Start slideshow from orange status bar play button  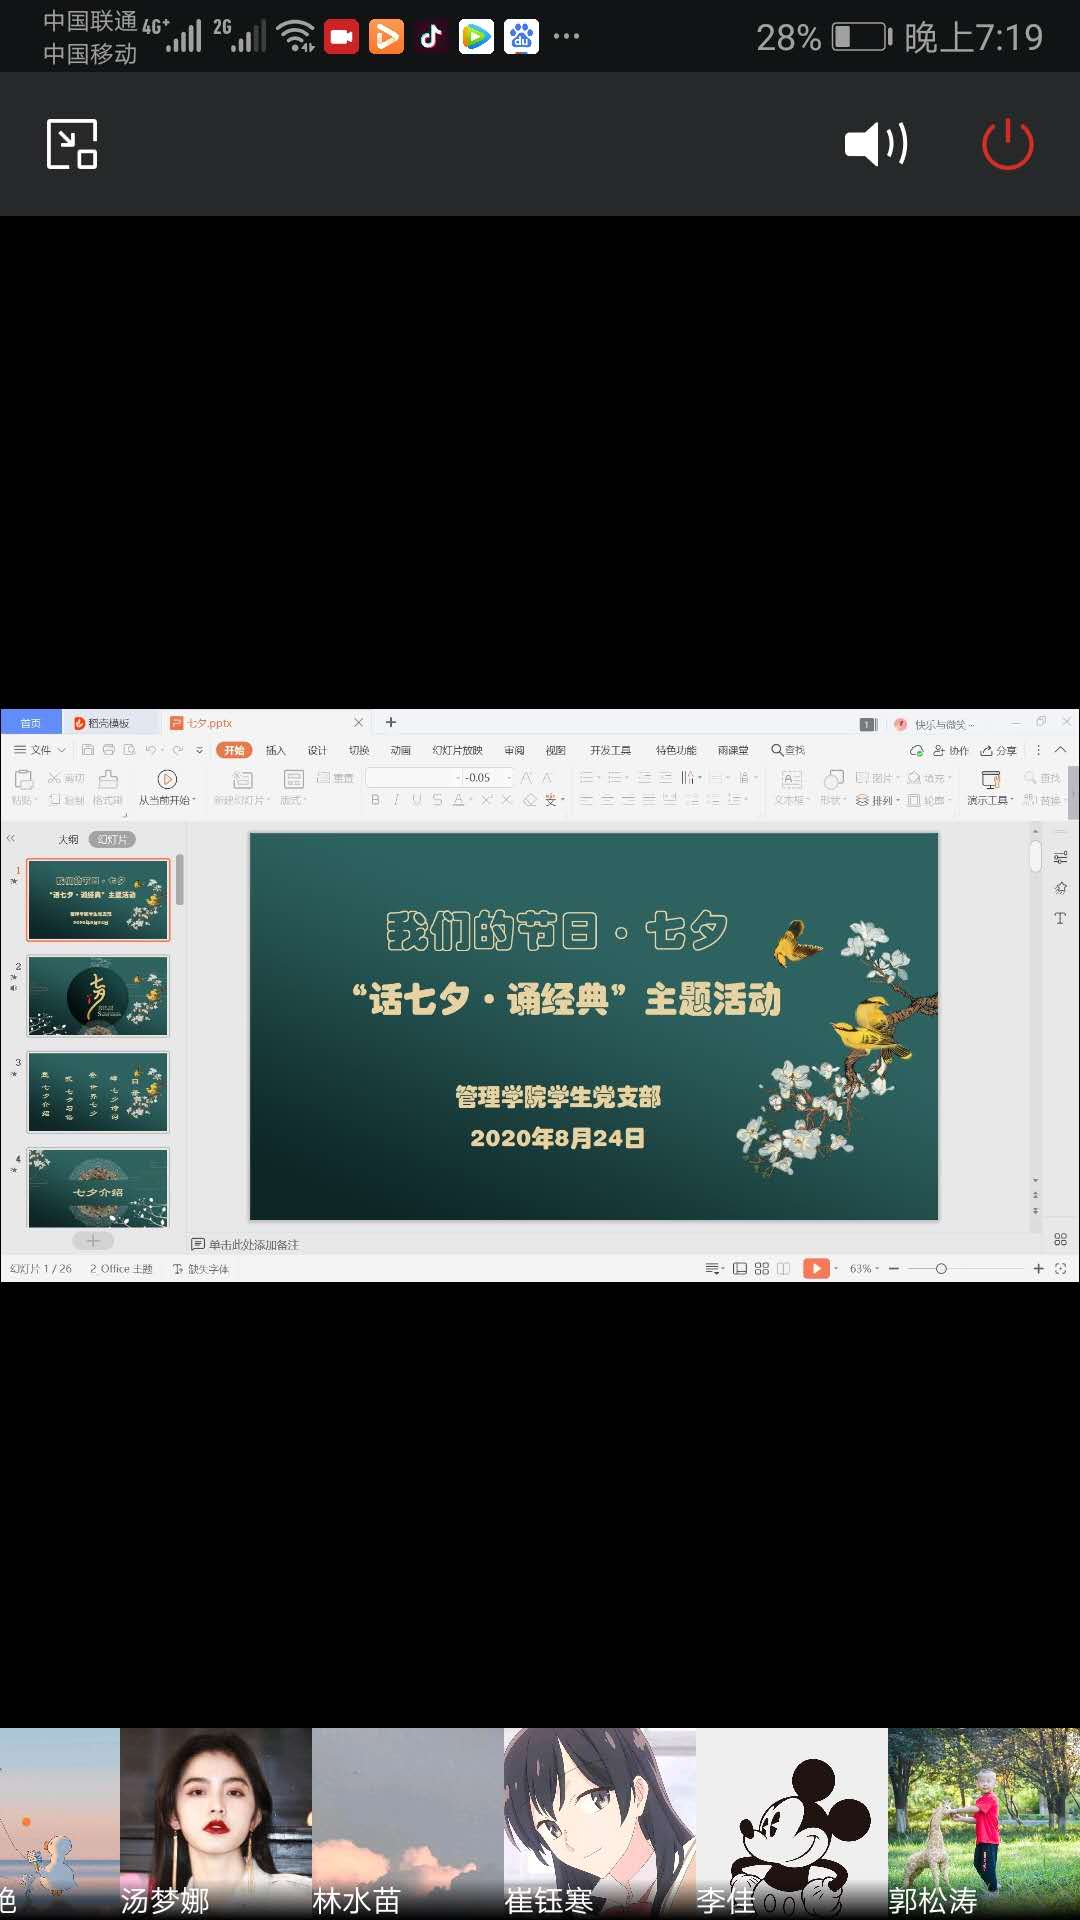point(816,1268)
